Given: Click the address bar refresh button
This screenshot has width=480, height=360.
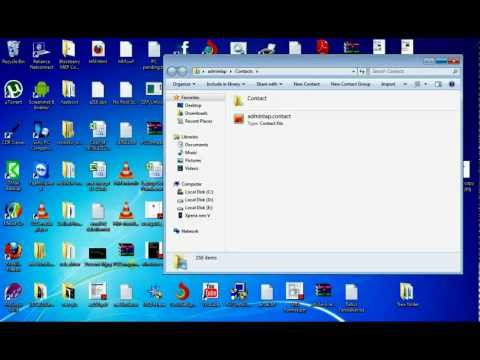Looking at the screenshot, I should pyautogui.click(x=362, y=71).
